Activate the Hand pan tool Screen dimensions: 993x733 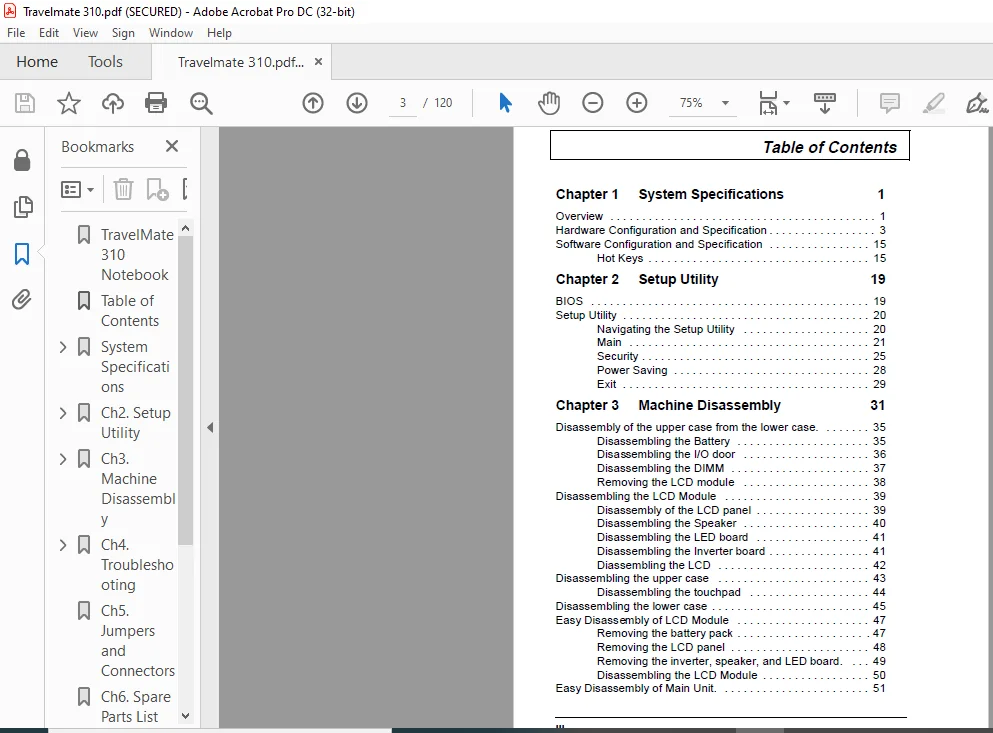(549, 103)
